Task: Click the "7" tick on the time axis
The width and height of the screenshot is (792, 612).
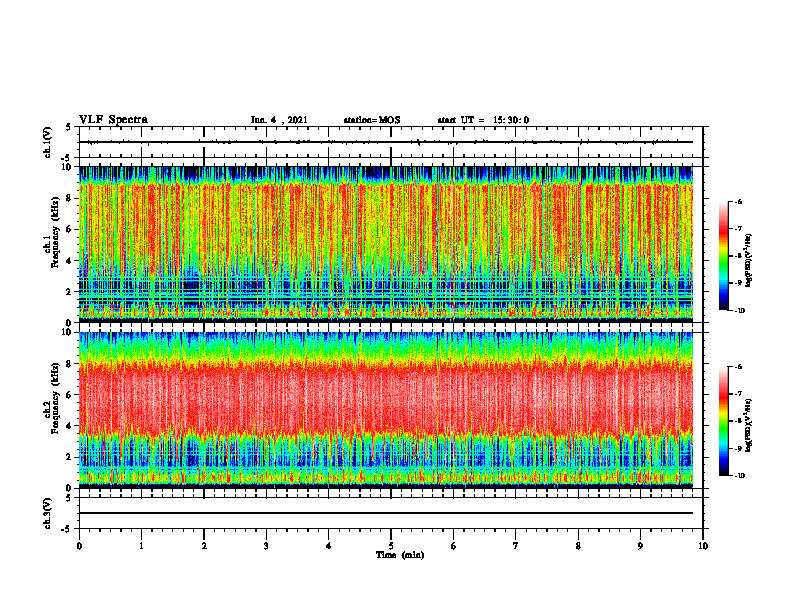Action: tap(516, 546)
